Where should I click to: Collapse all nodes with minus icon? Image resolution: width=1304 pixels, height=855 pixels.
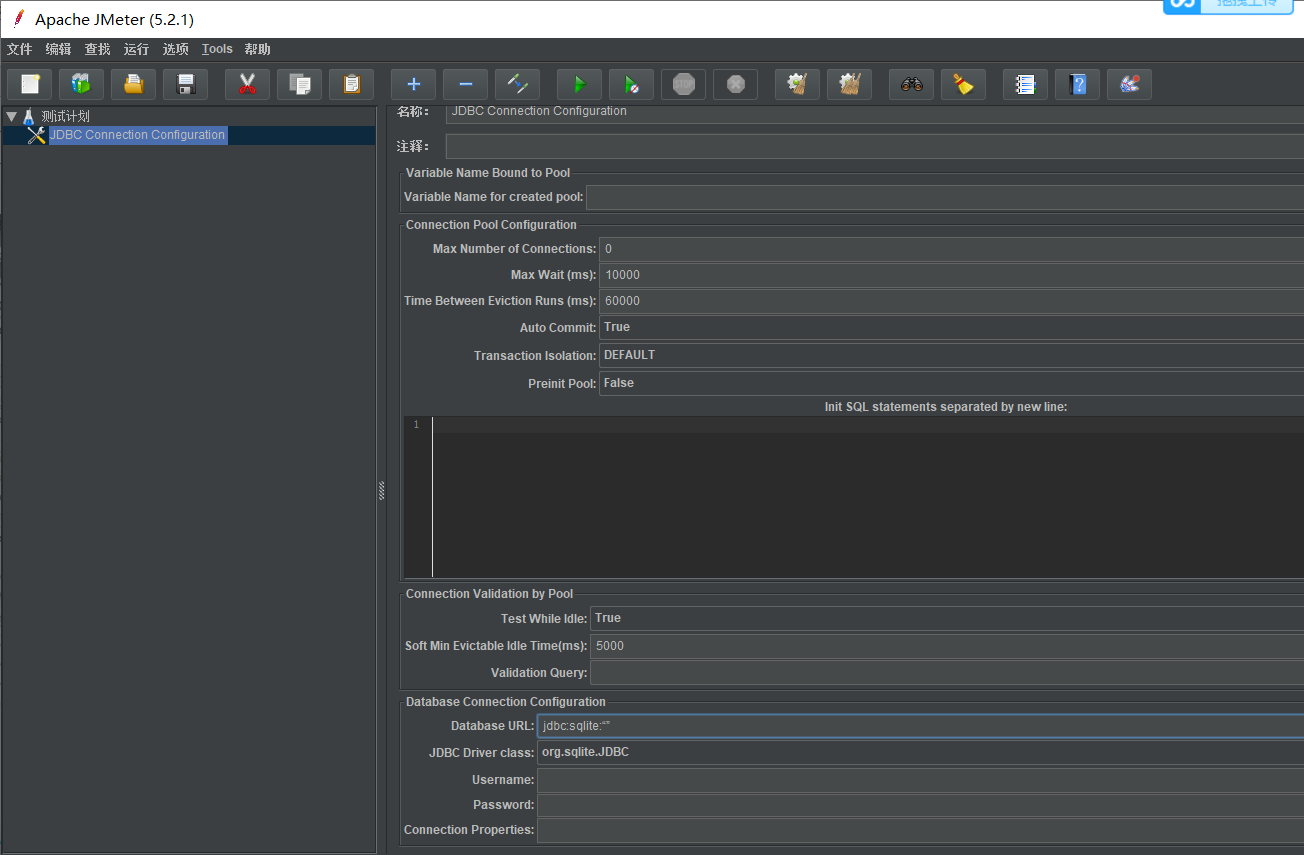[465, 85]
